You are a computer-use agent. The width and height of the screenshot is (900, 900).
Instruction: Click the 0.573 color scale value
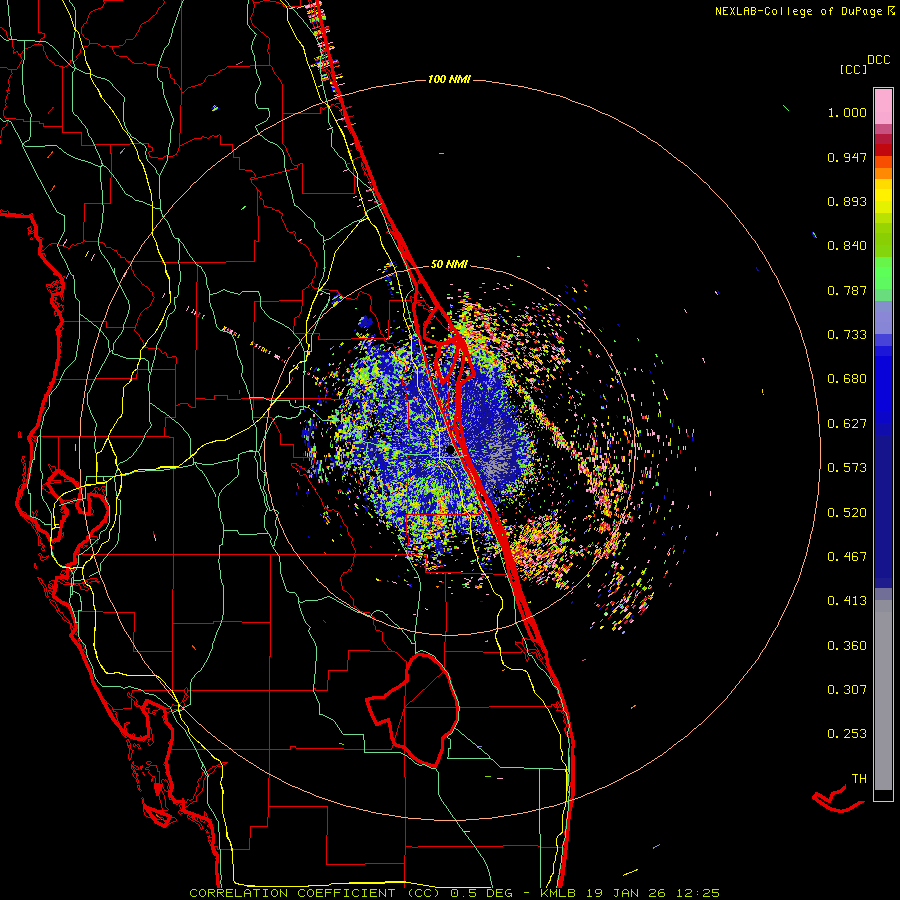[847, 468]
